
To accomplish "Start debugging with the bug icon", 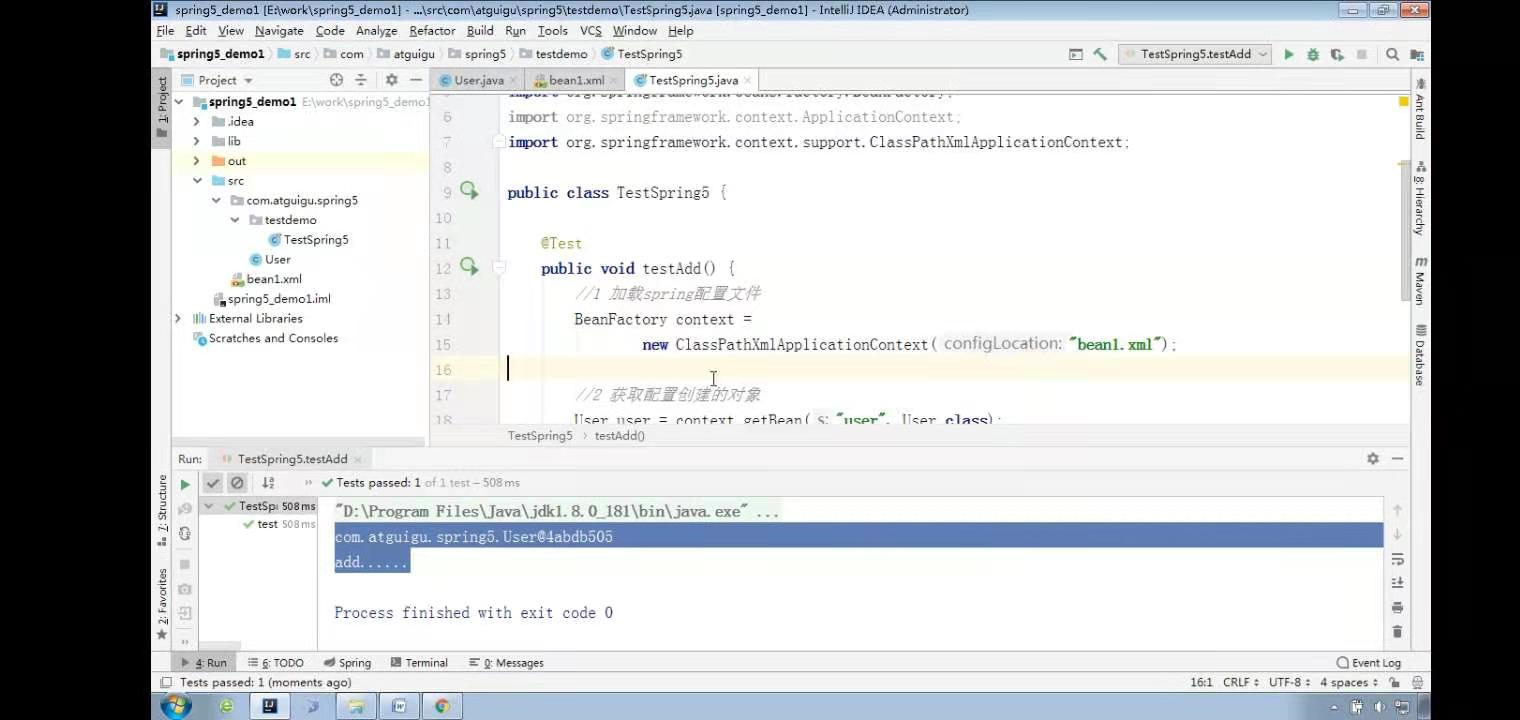I will (x=1313, y=54).
